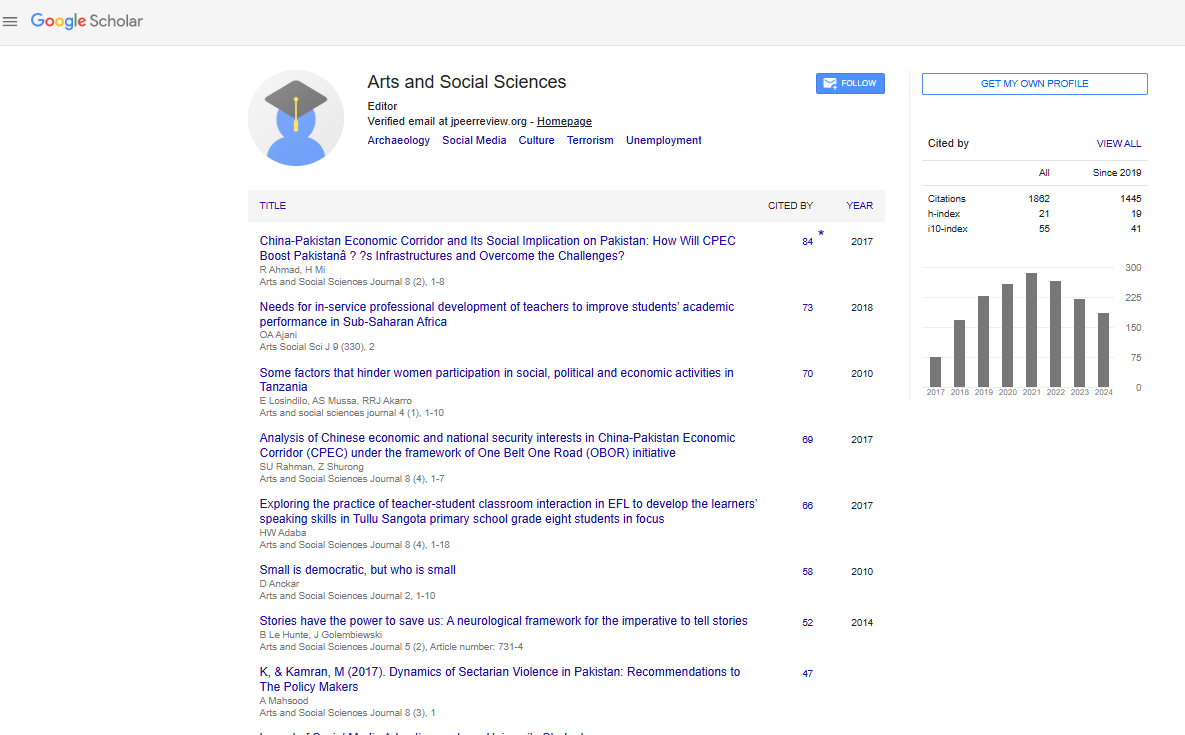Click the graduation cap profile avatar
1185x735 pixels.
coord(295,118)
